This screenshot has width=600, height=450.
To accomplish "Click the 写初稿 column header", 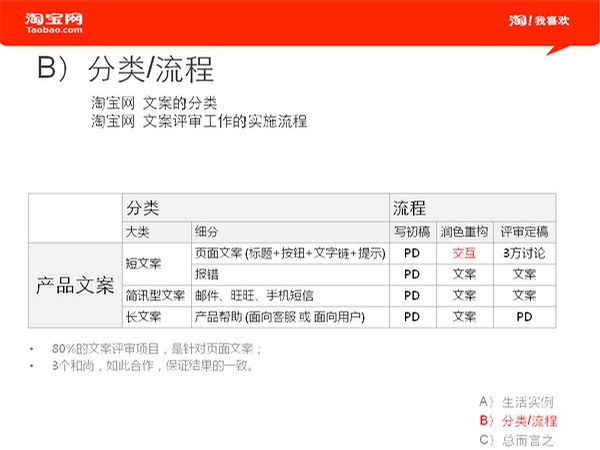I will pos(412,232).
